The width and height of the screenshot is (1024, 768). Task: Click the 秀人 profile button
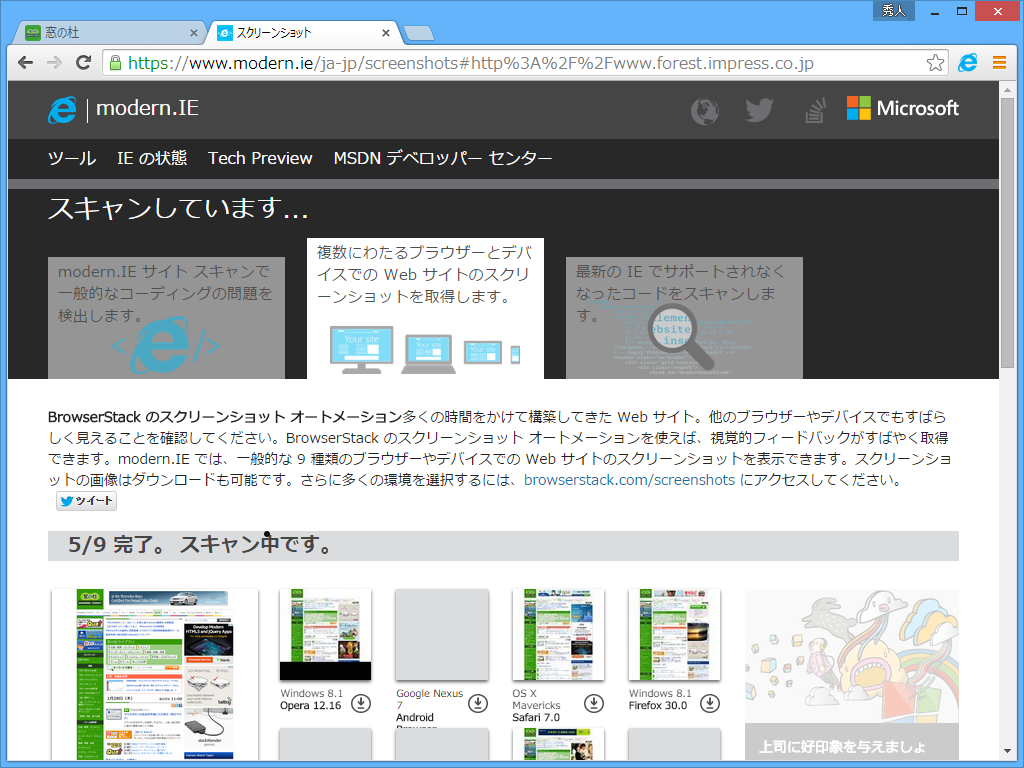tap(893, 11)
